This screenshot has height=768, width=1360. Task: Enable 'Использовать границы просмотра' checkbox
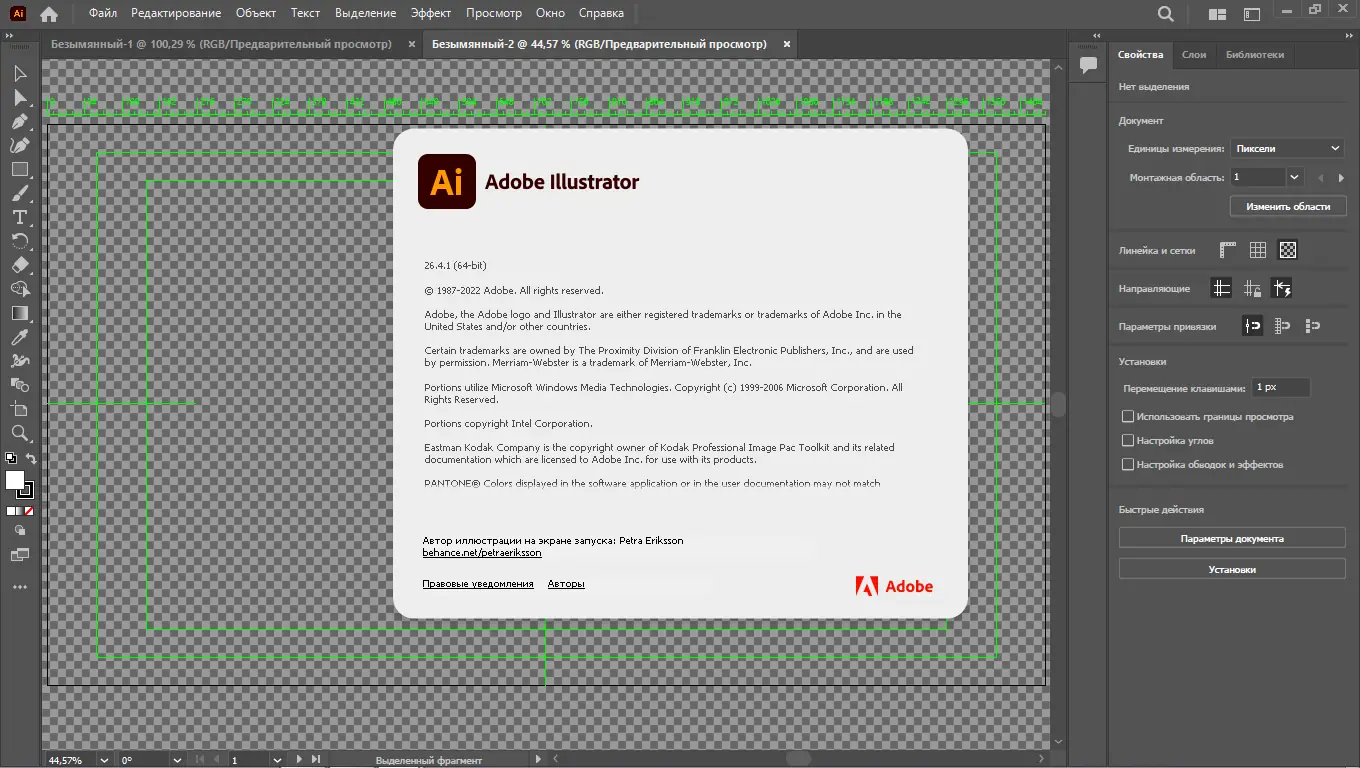1128,417
